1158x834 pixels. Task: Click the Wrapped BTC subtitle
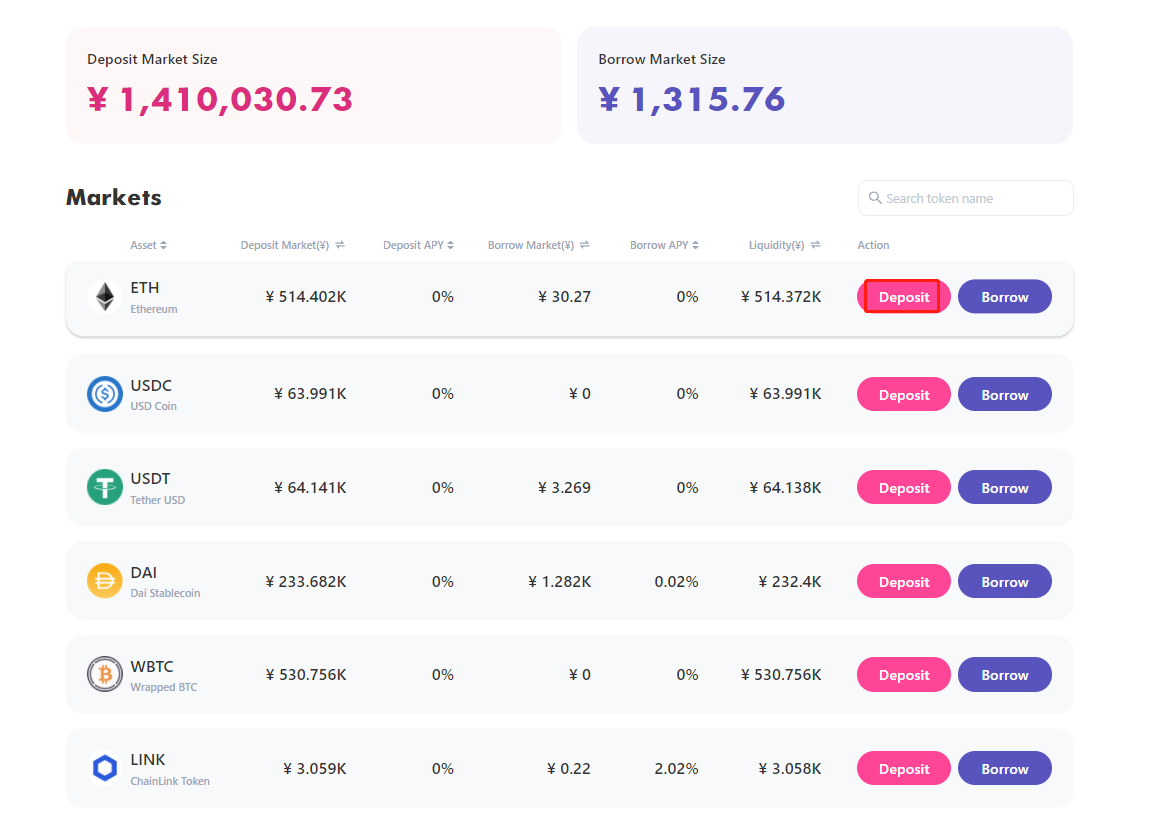click(x=163, y=687)
